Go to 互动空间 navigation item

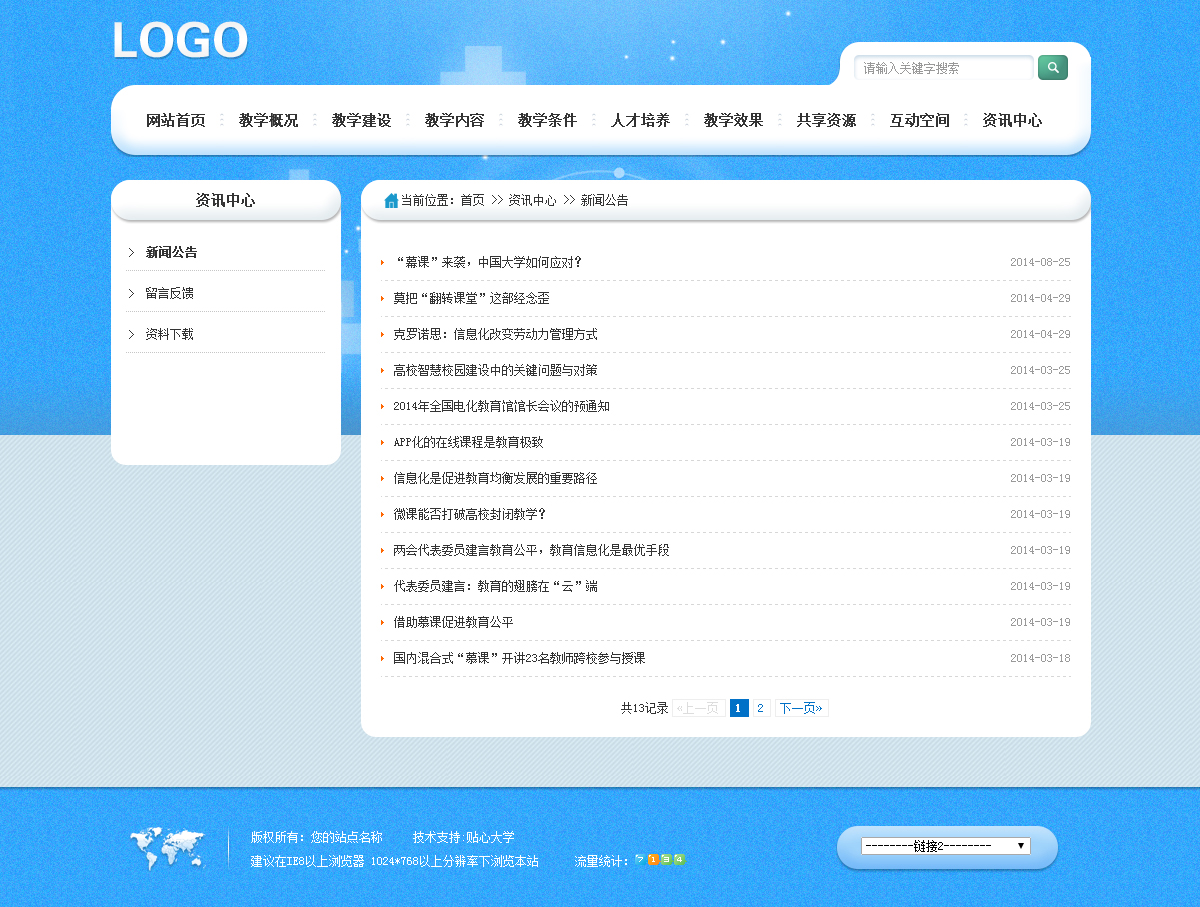tap(919, 121)
